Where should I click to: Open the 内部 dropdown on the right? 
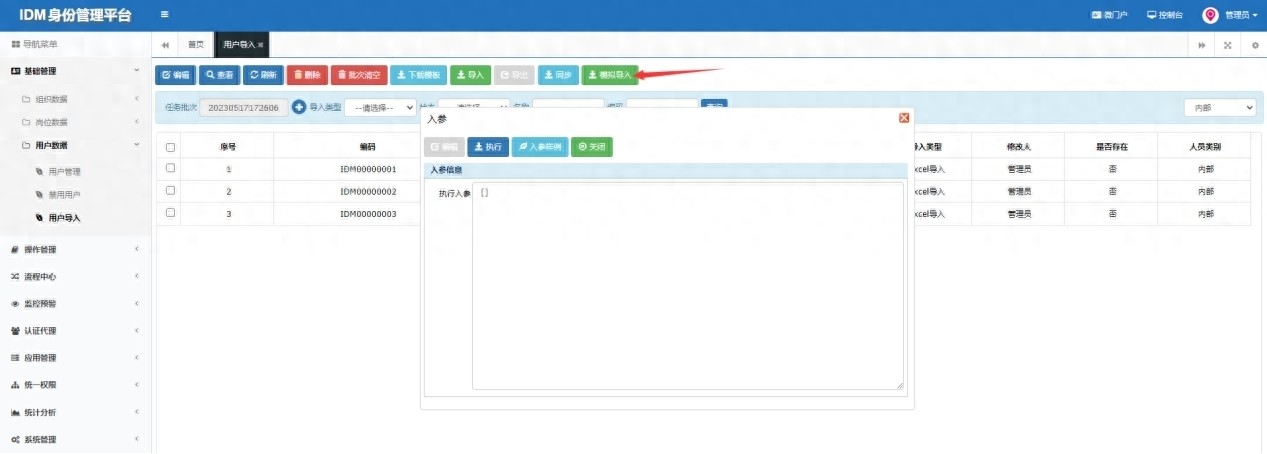[1219, 108]
